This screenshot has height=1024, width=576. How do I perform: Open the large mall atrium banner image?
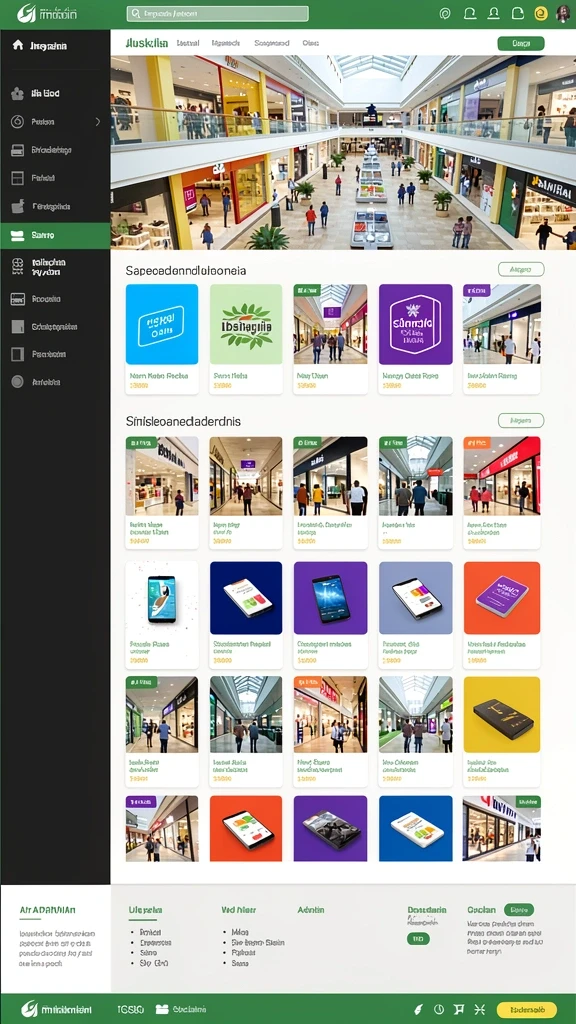pyautogui.click(x=343, y=152)
